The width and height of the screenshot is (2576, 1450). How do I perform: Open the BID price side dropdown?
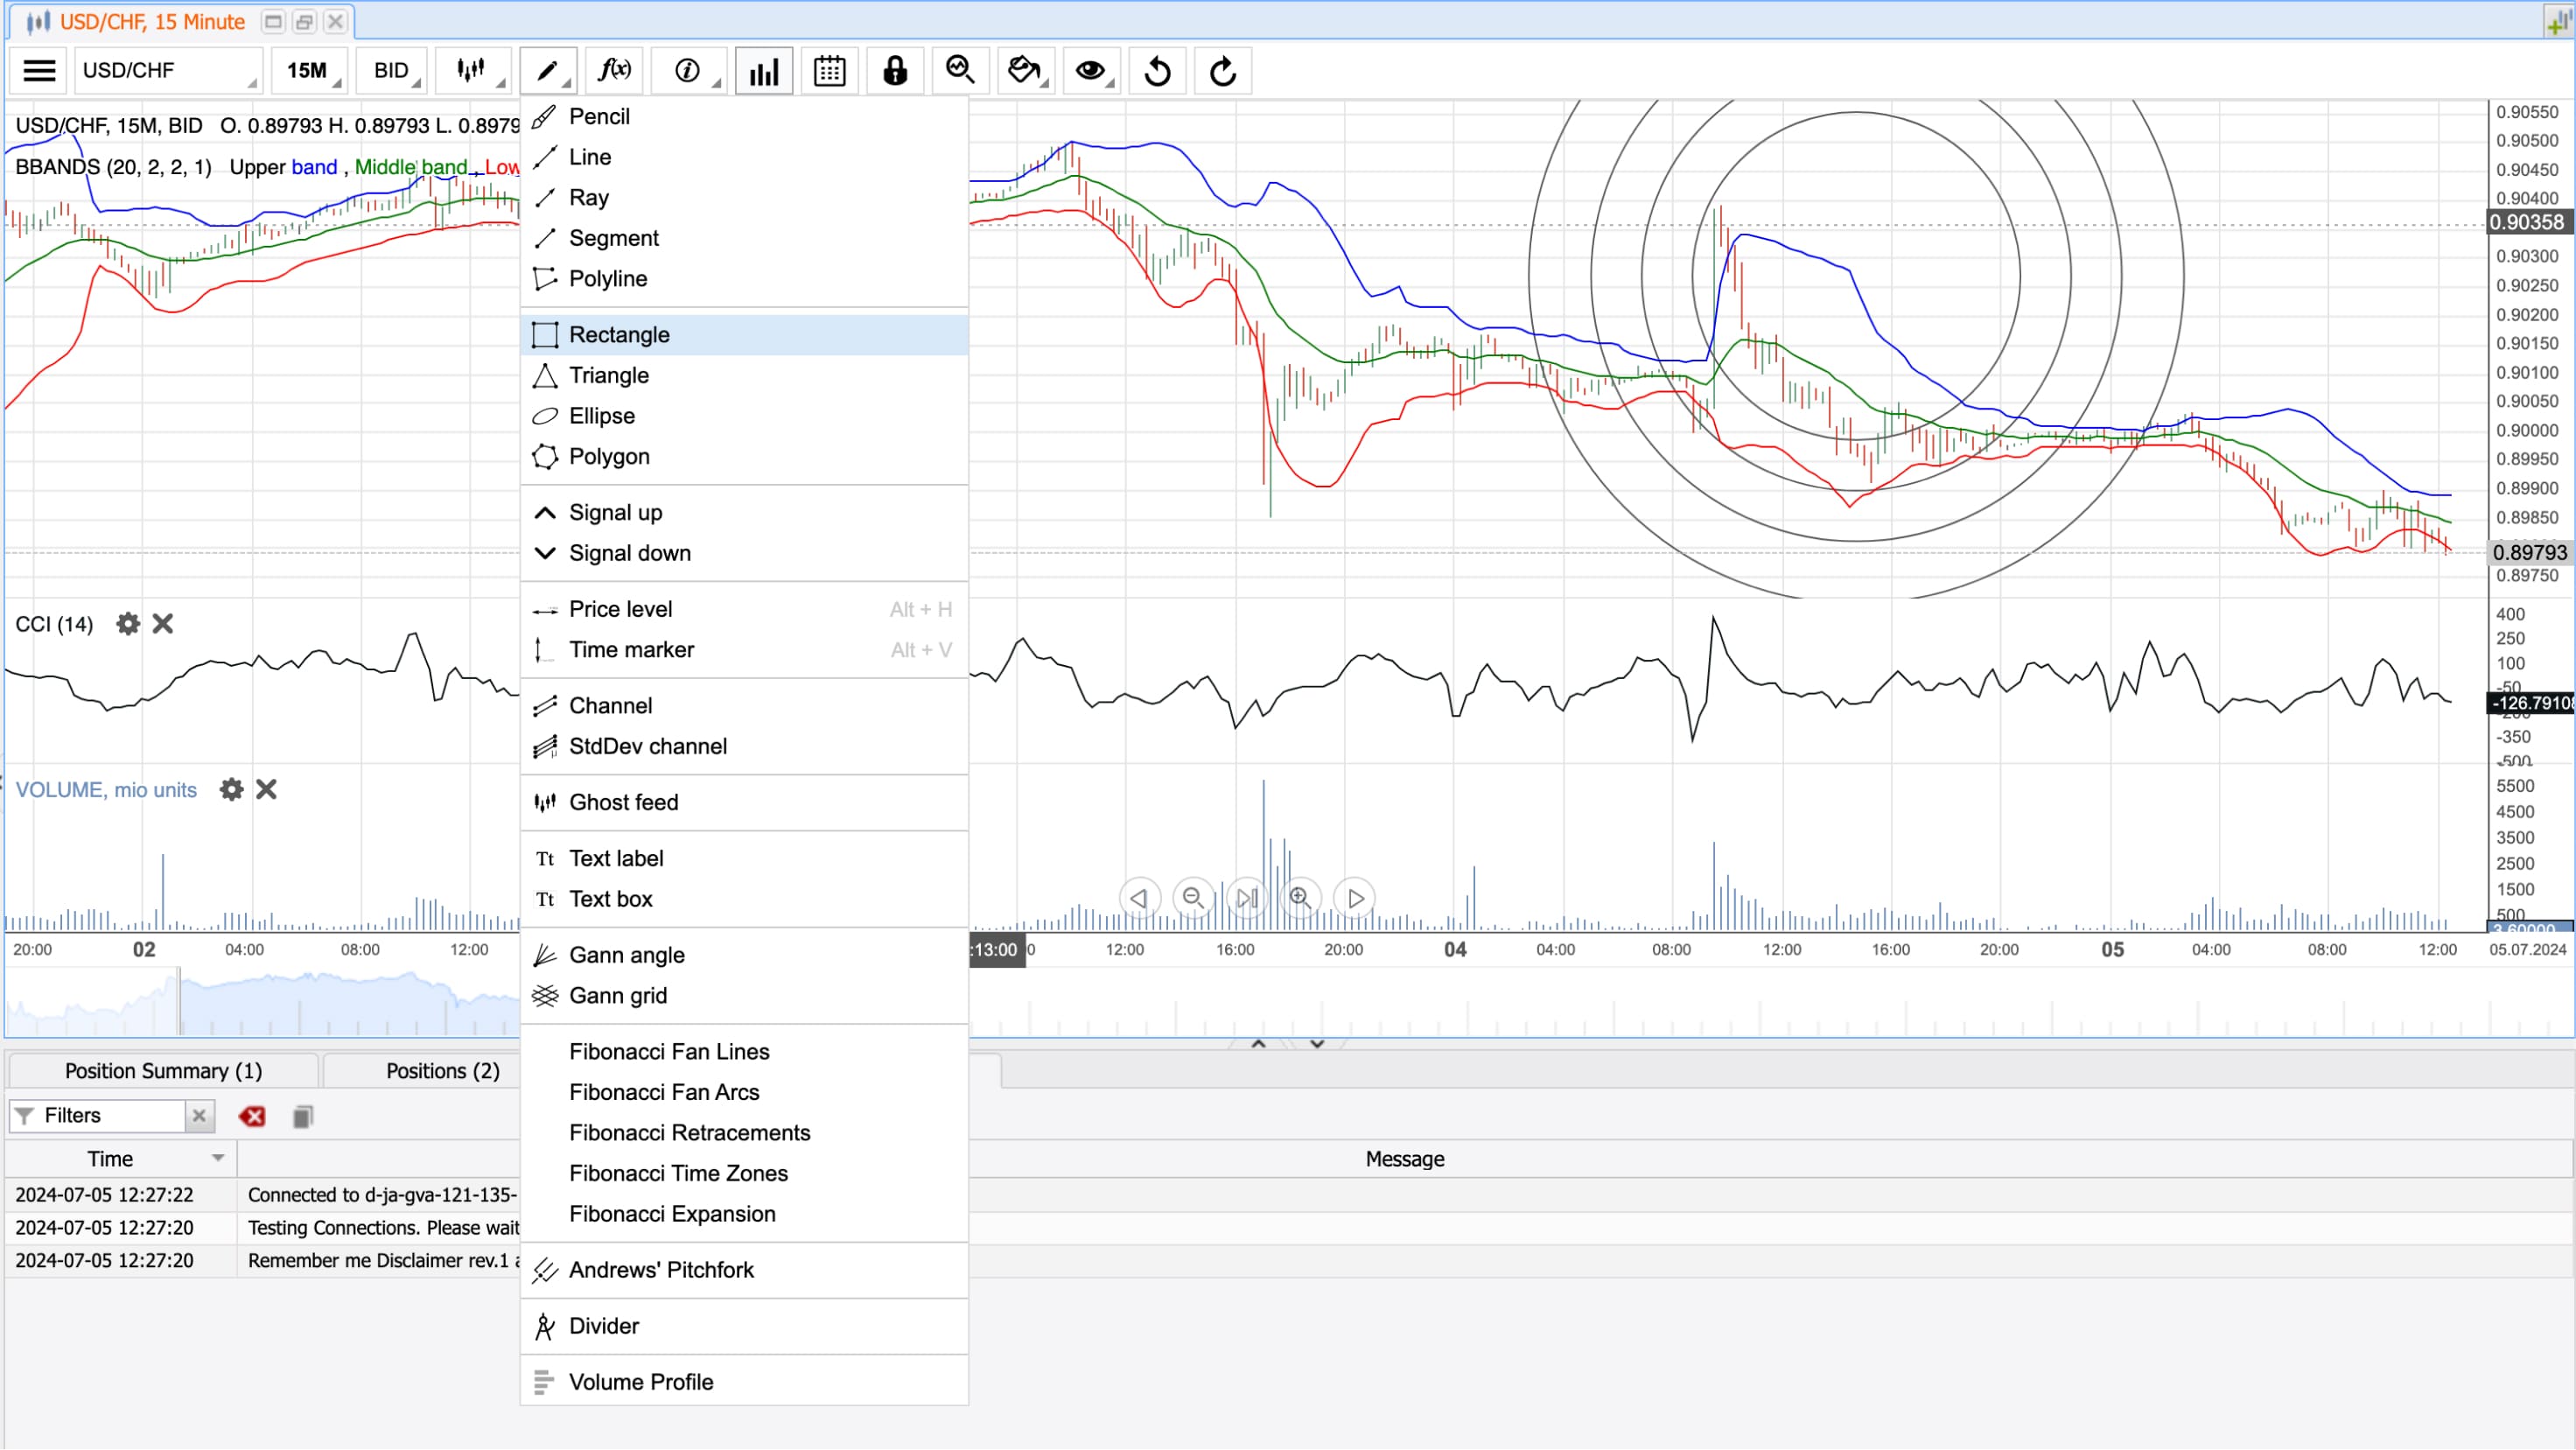[x=393, y=71]
